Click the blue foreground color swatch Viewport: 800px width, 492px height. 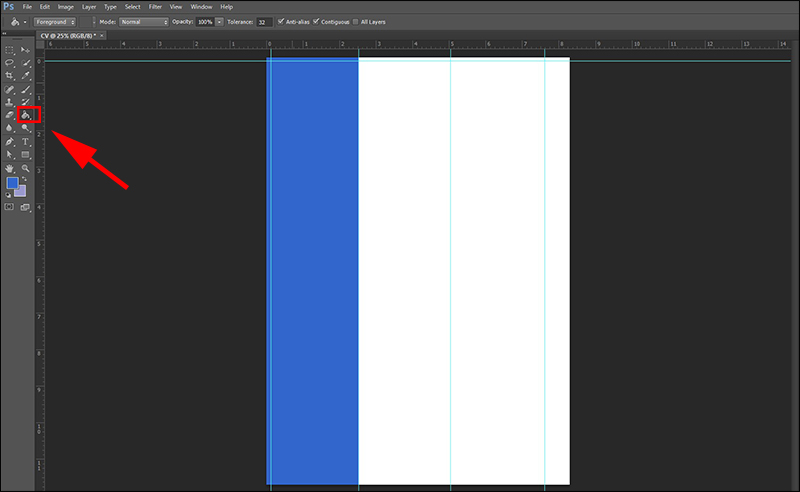point(12,183)
